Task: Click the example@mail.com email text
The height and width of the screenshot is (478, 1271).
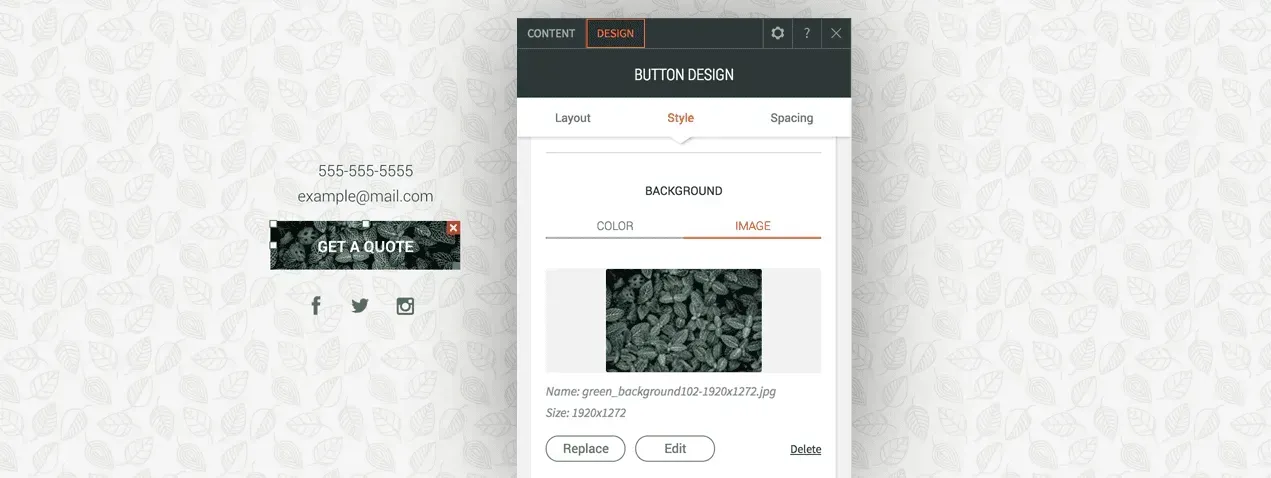Action: [366, 196]
